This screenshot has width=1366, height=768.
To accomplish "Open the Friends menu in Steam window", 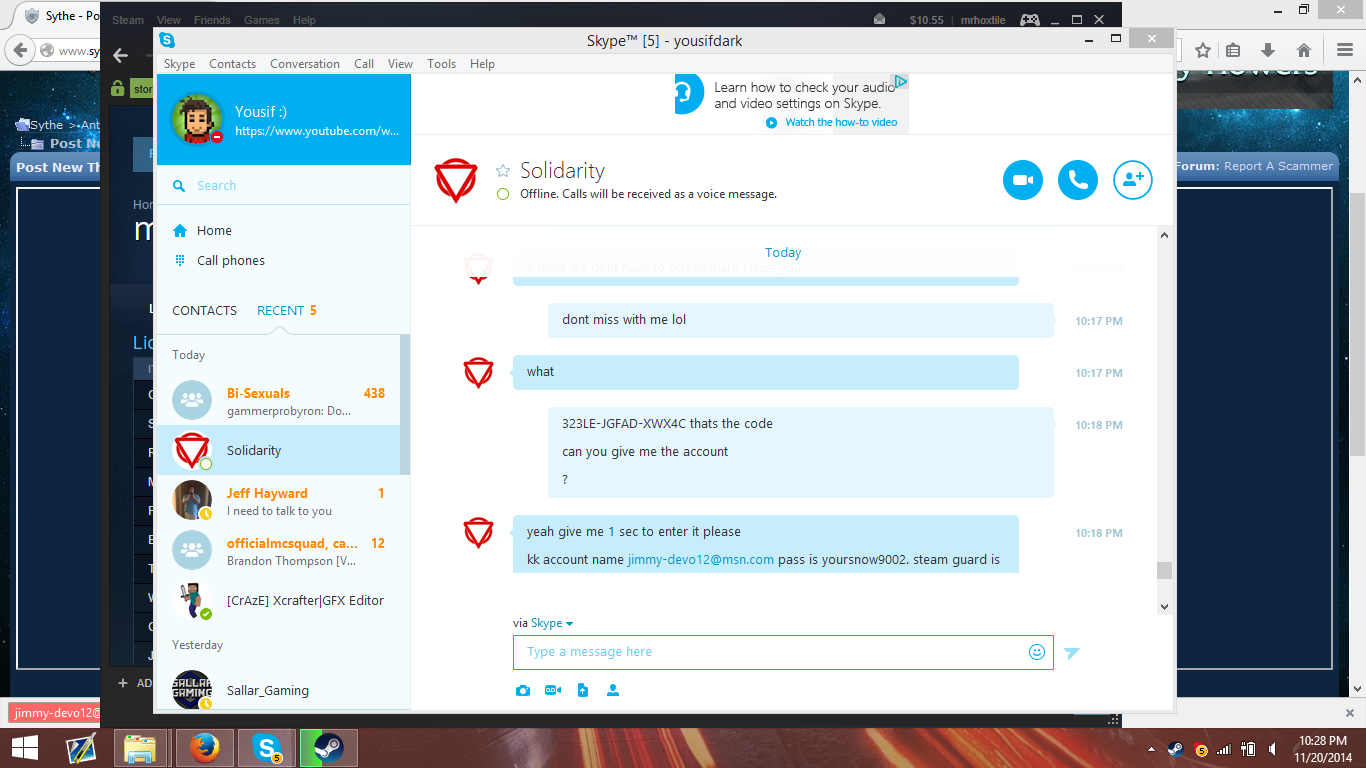I will point(212,20).
